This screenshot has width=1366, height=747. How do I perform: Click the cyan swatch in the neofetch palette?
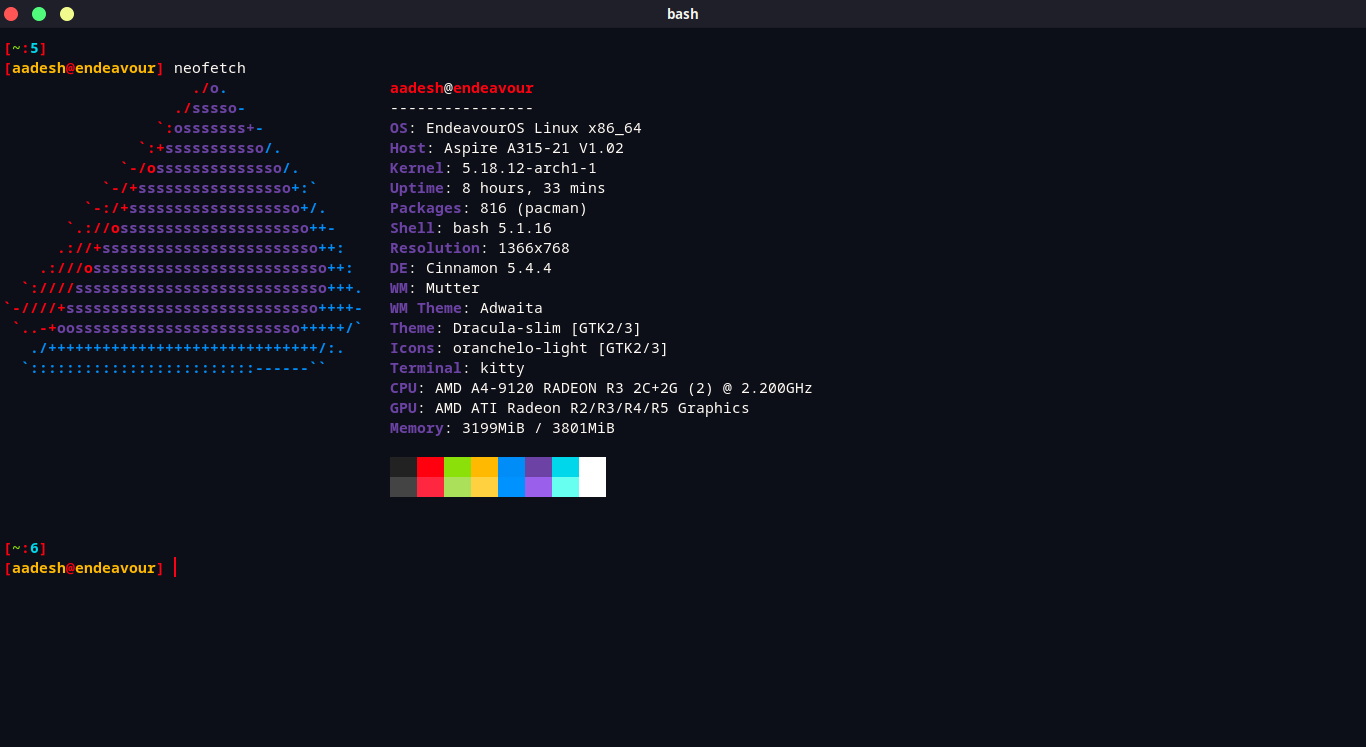pos(565,467)
